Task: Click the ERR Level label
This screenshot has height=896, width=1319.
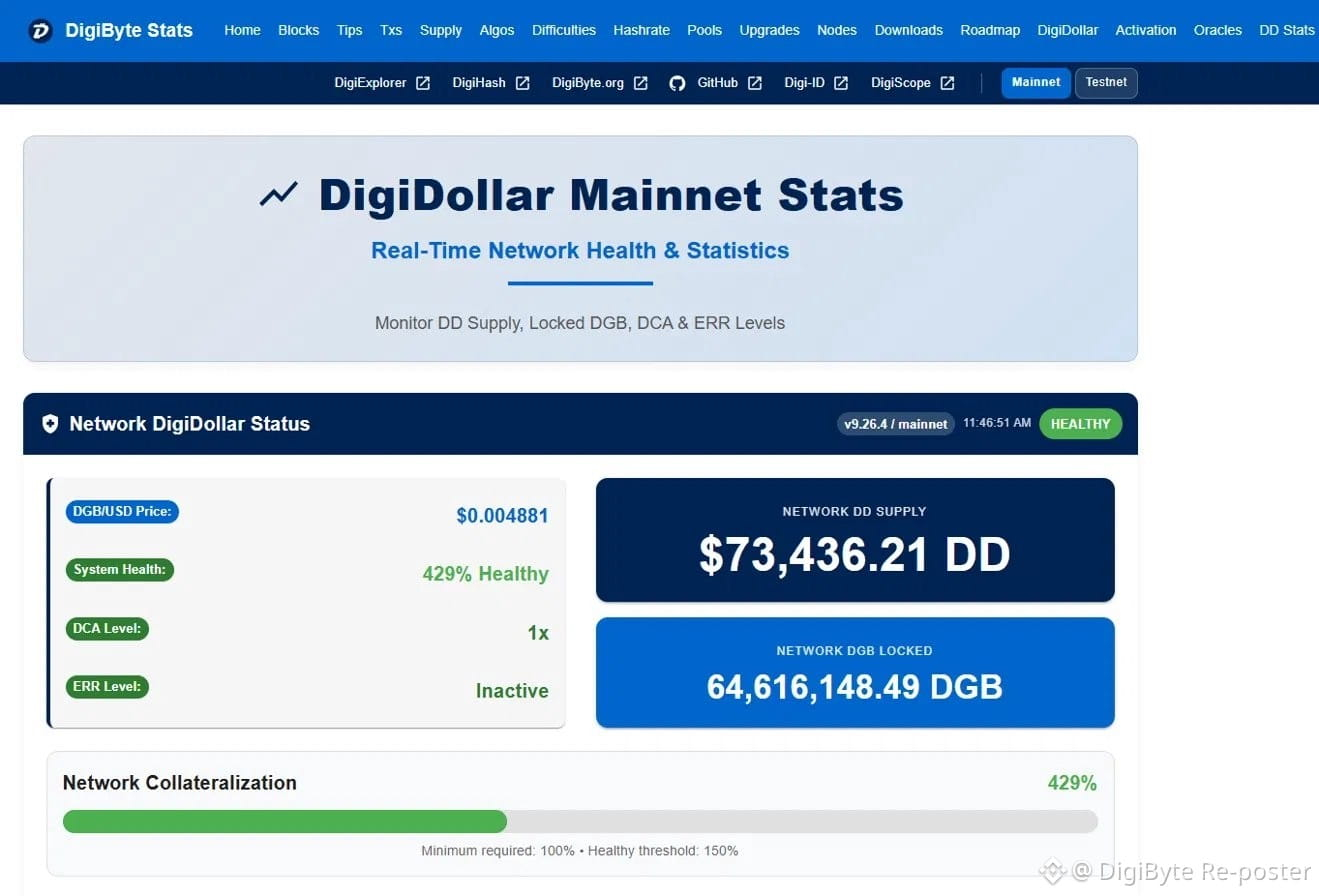Action: tap(107, 687)
